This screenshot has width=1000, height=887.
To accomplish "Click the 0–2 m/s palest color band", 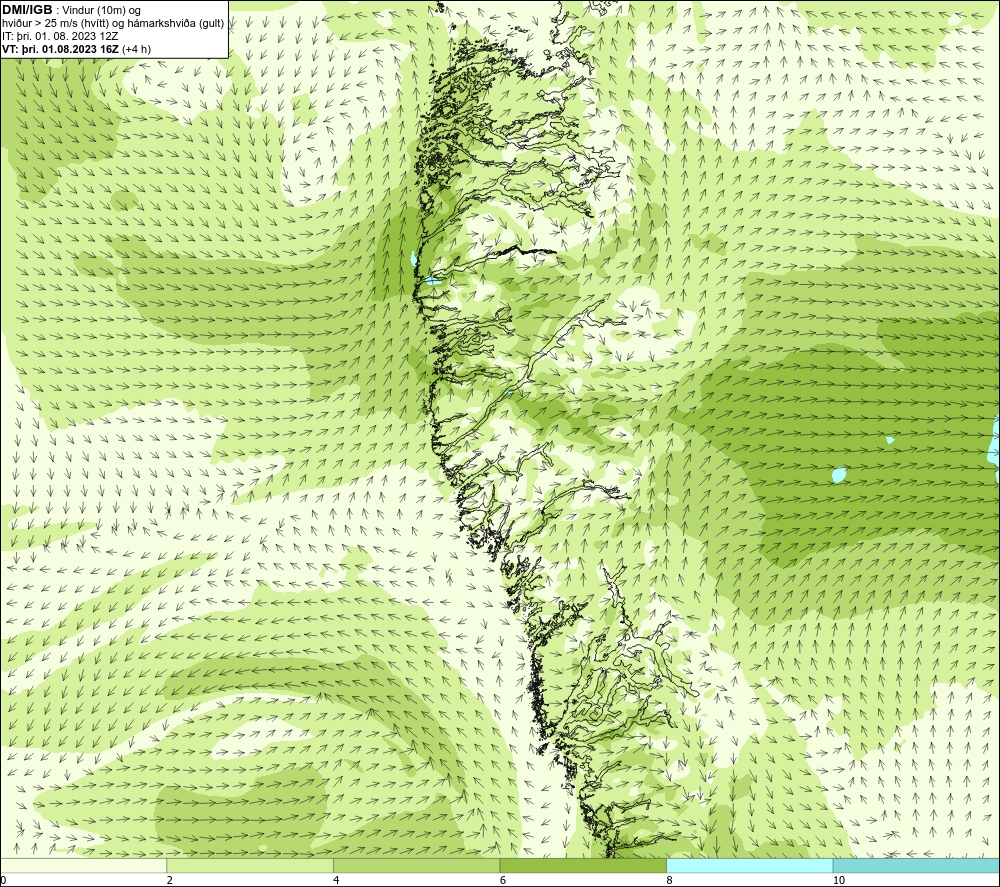I will 84,865.
